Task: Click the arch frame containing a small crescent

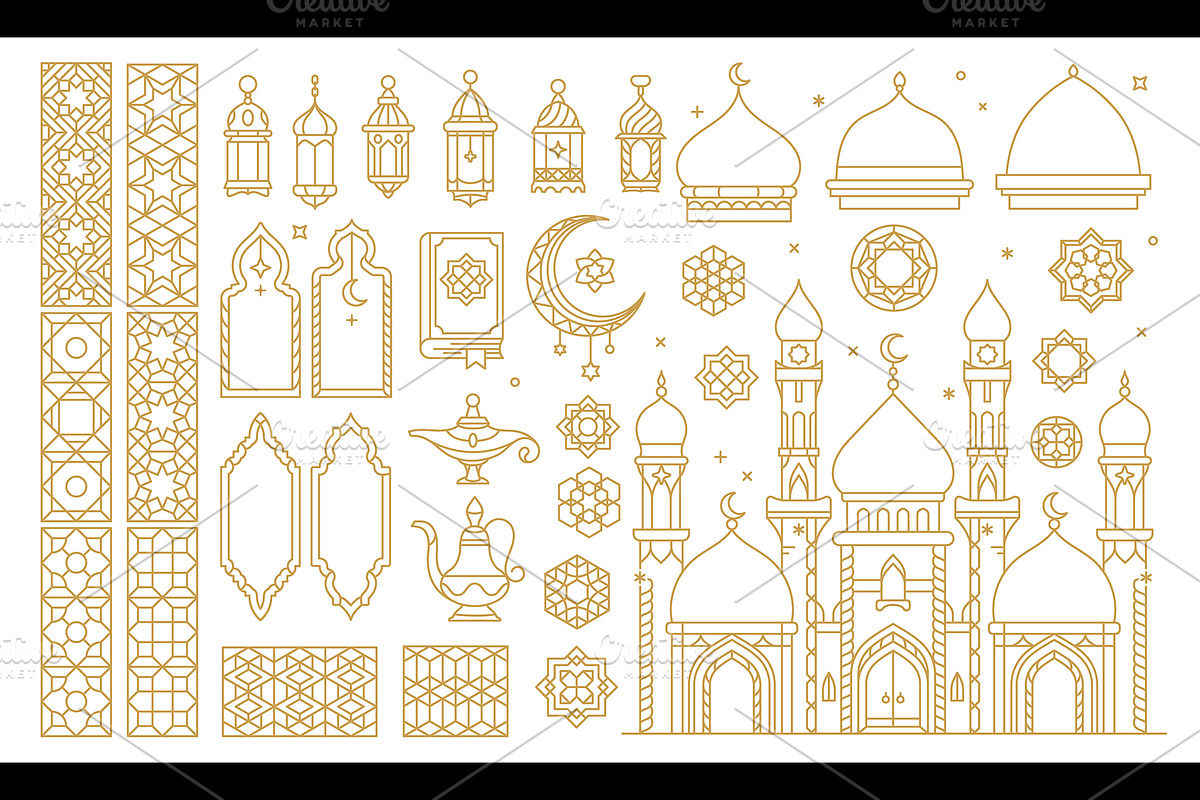Action: click(x=351, y=309)
